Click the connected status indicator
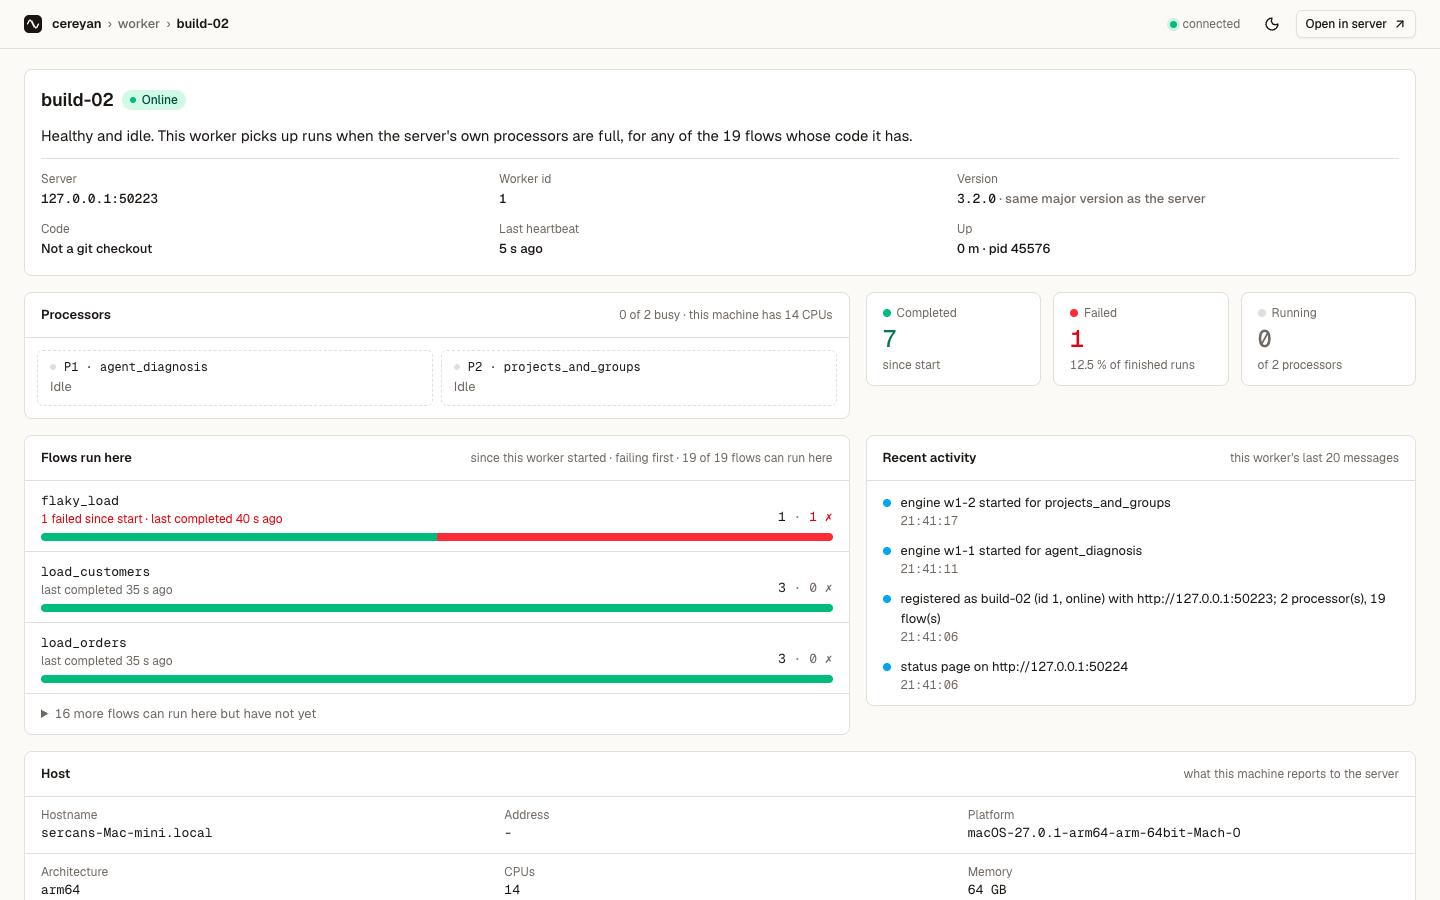Viewport: 1440px width, 900px height. coord(1204,24)
